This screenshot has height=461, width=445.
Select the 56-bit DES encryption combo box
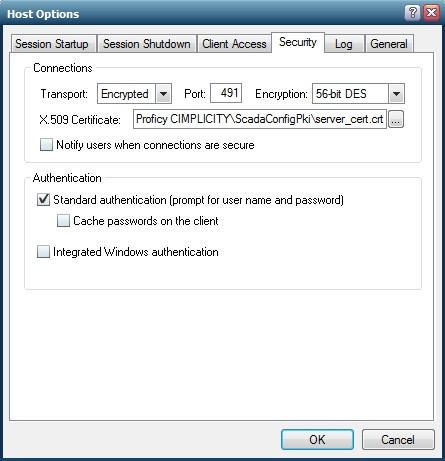pos(358,94)
